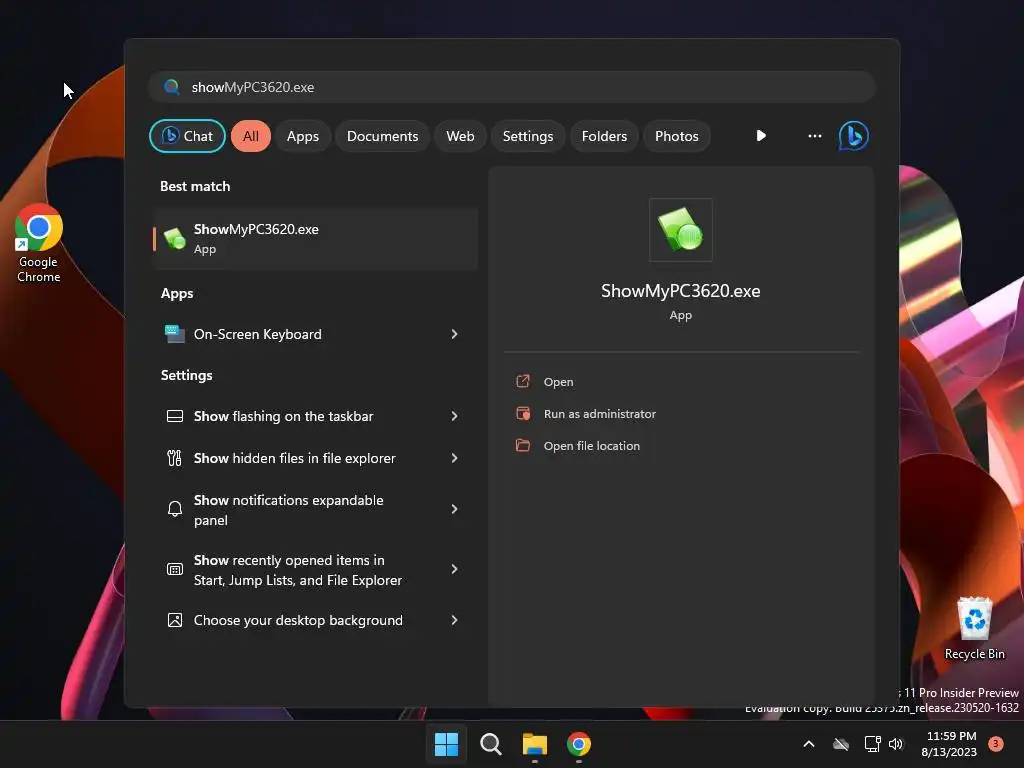Click tools icon beside Show hidden files

(174, 458)
